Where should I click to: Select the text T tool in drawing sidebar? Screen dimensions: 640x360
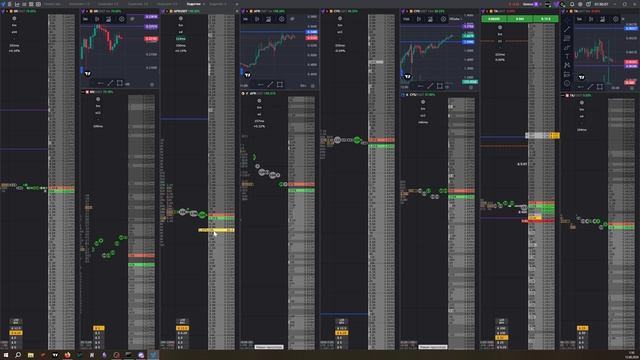[567, 56]
